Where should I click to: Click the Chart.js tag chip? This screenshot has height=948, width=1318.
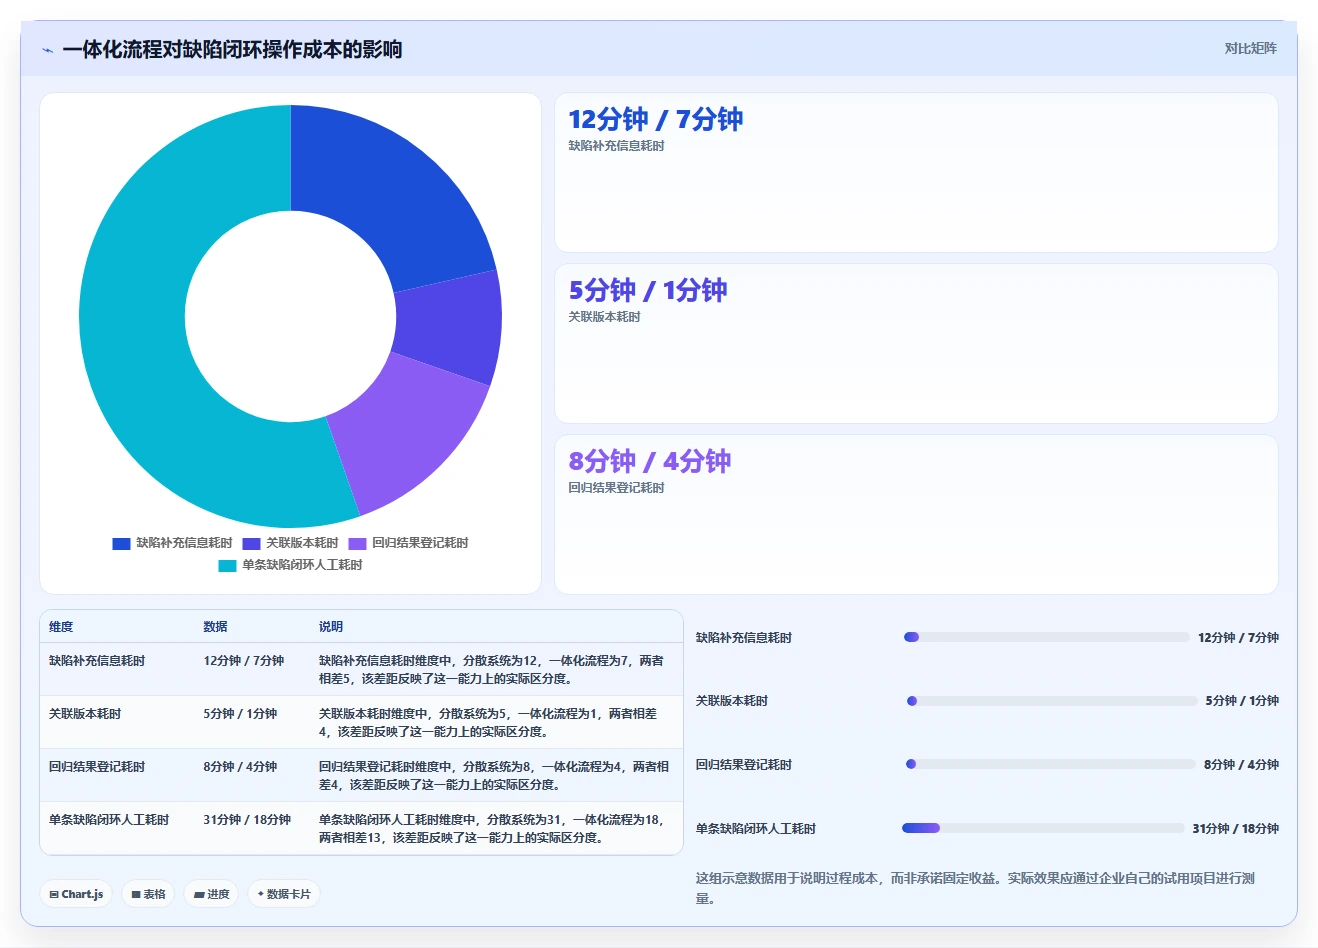[x=76, y=894]
